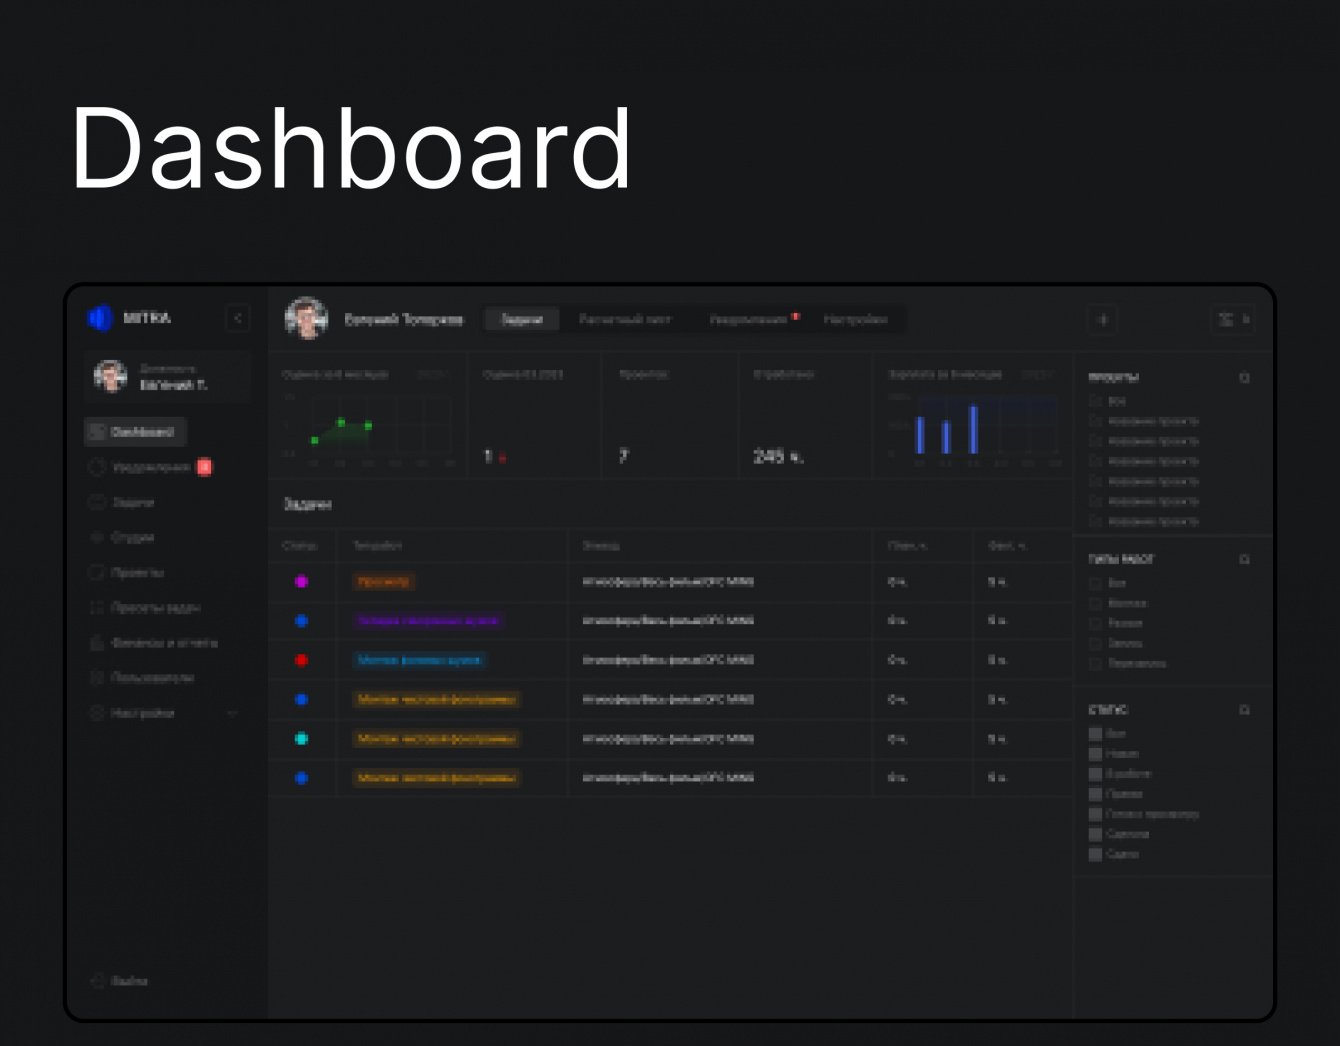Click the 245 ч. worked hours value
Image resolution: width=1340 pixels, height=1046 pixels.
[x=778, y=456]
